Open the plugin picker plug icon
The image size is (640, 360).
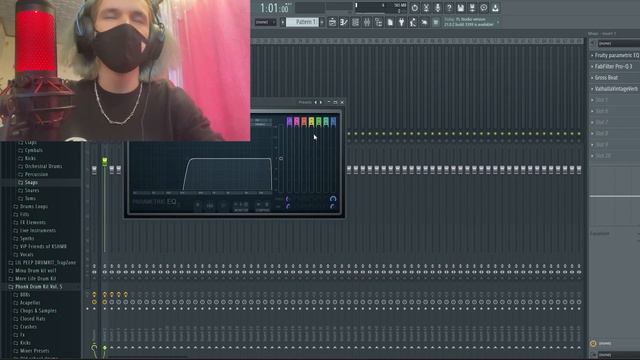pyautogui.click(x=402, y=22)
